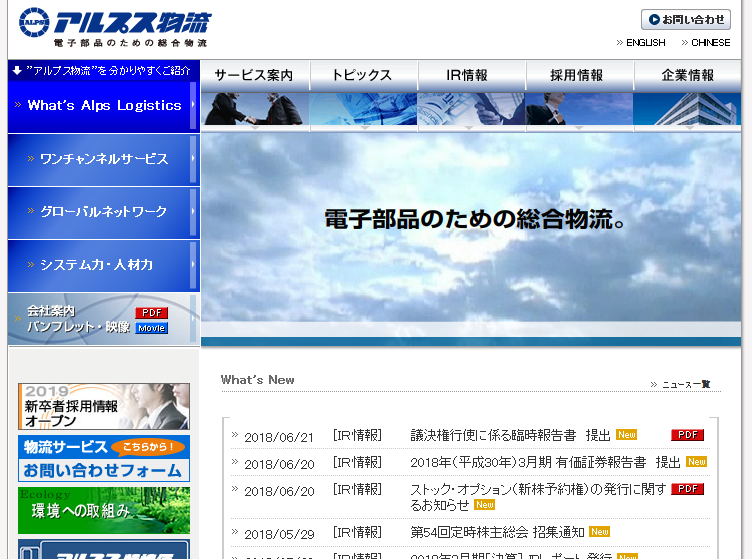Open the 会社案内 パンフレット・映像 item
Screen dimensions: 752x559
tap(104, 319)
